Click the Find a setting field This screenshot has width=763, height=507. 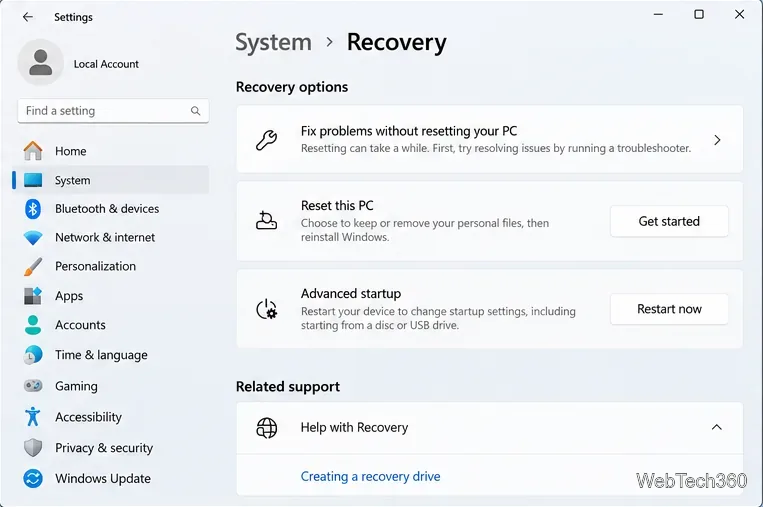(x=113, y=111)
